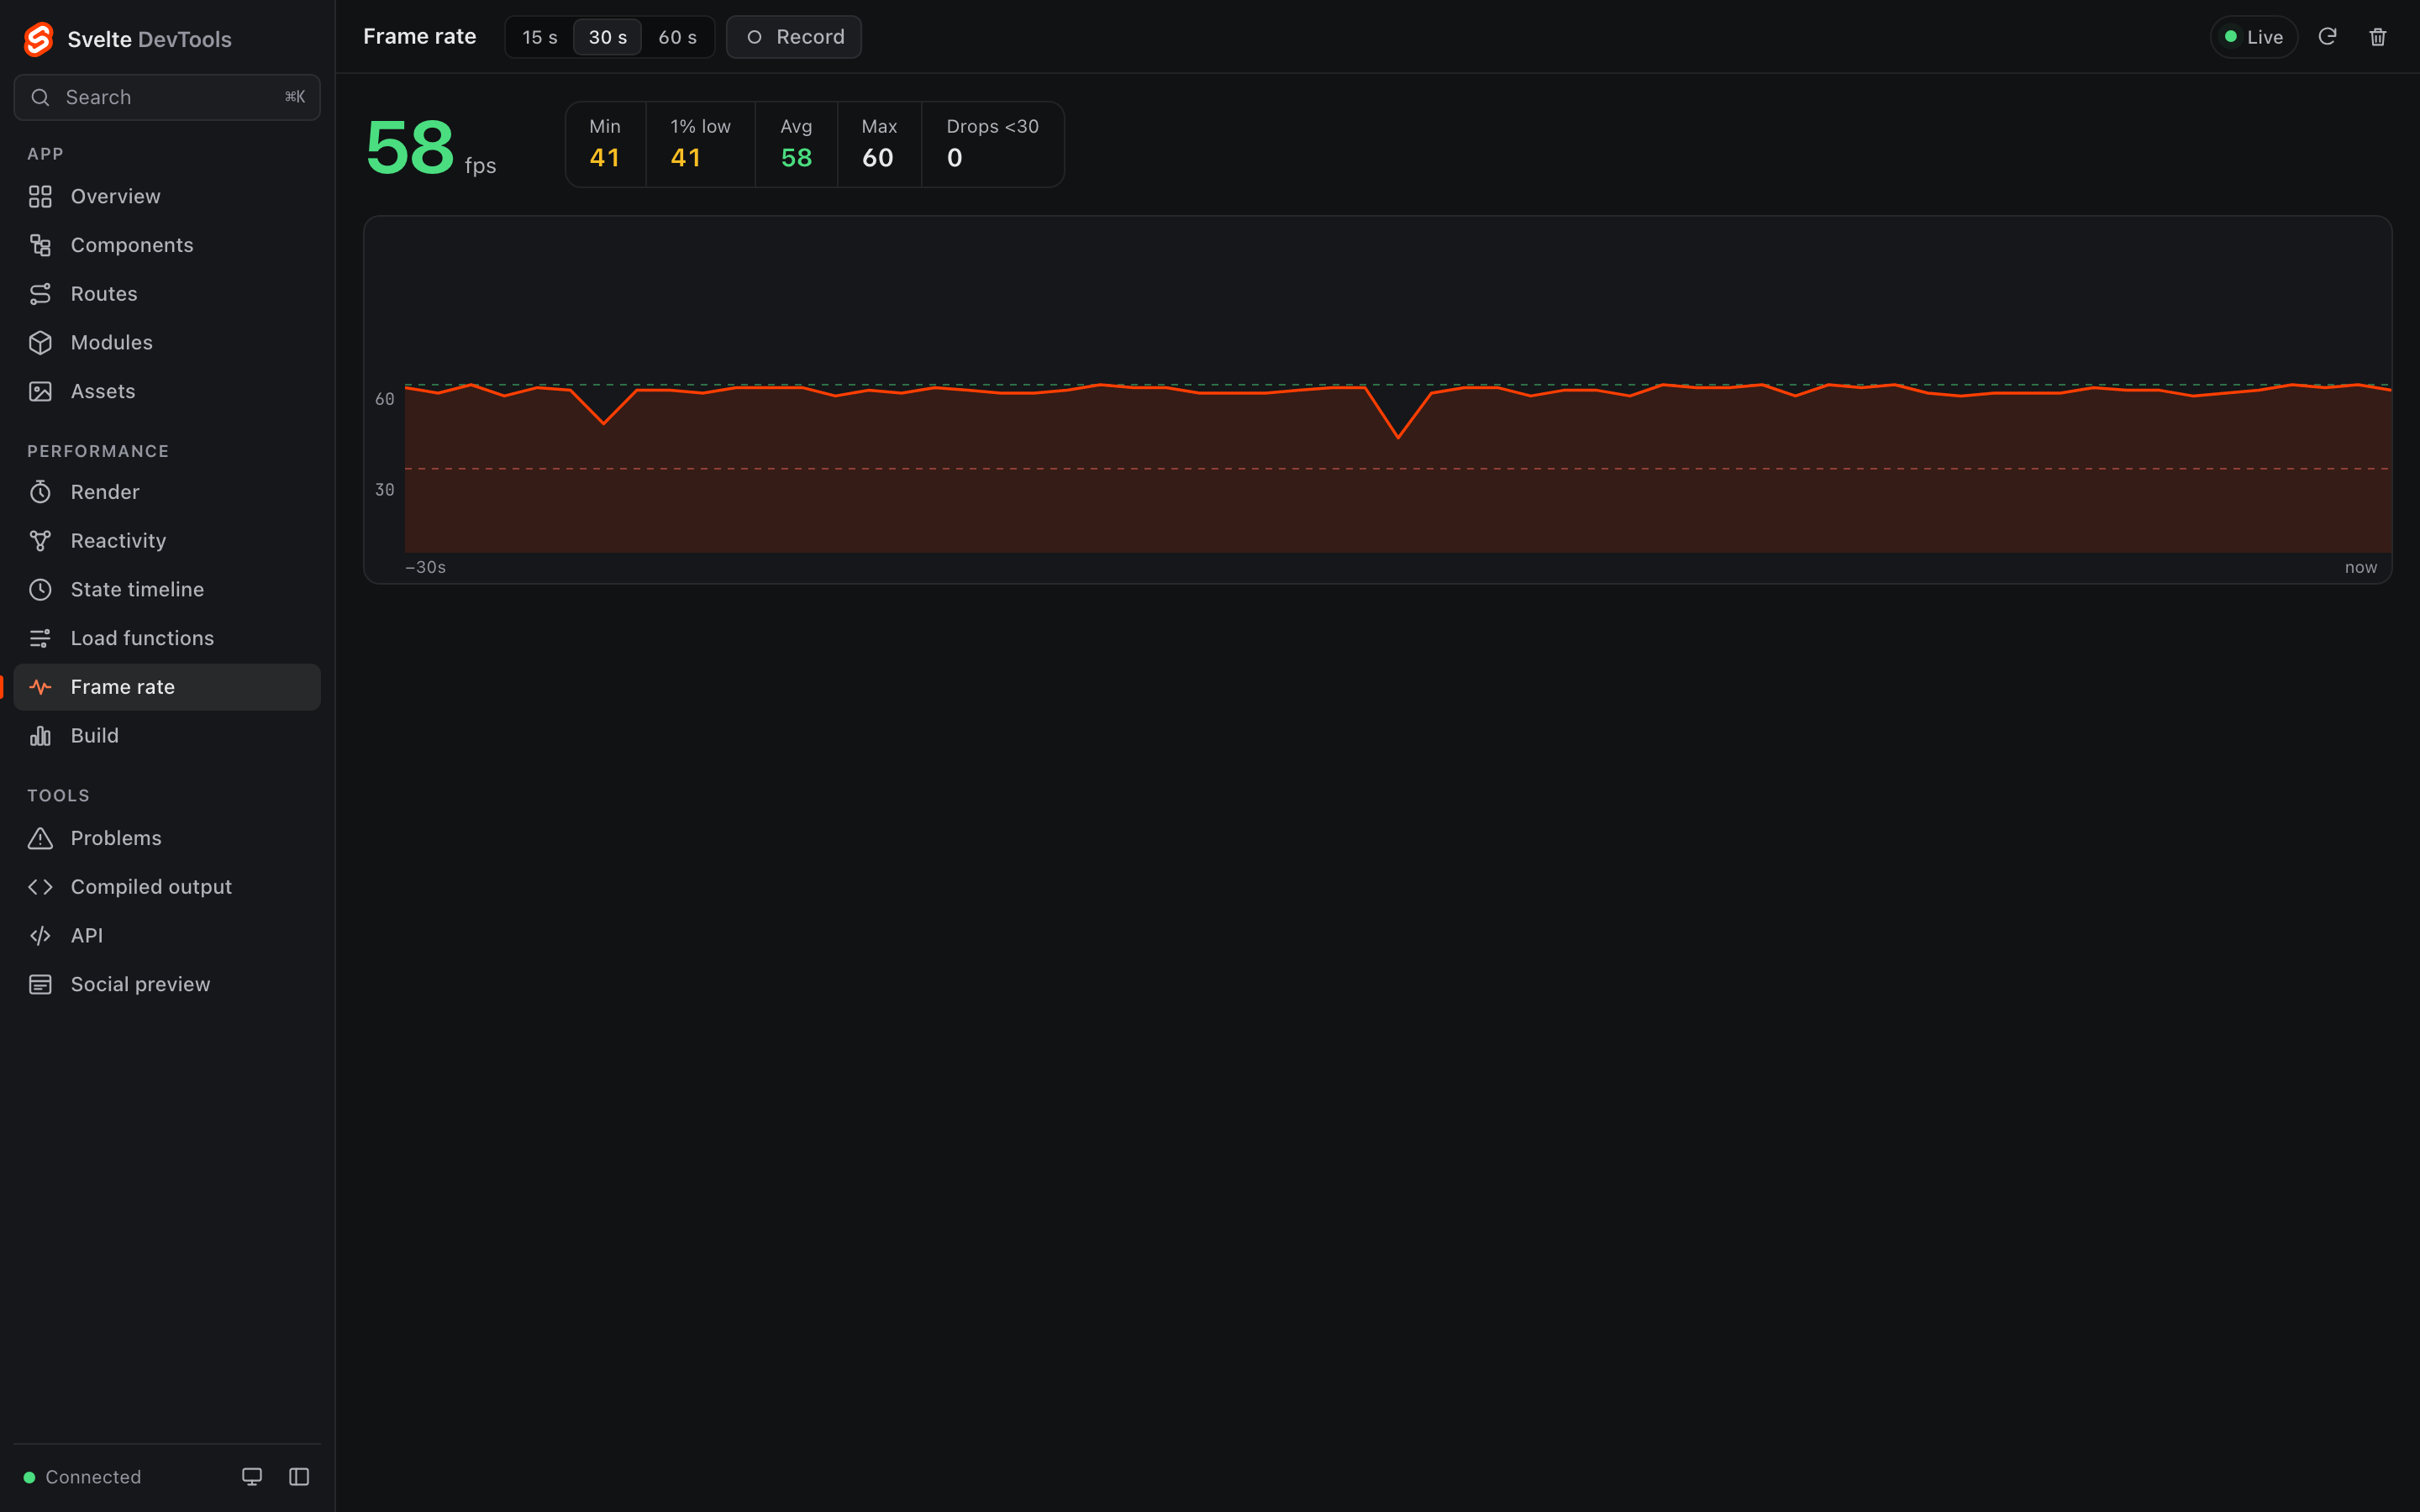
Task: Navigate to Reactivity label in sidebar
Action: pyautogui.click(x=118, y=541)
